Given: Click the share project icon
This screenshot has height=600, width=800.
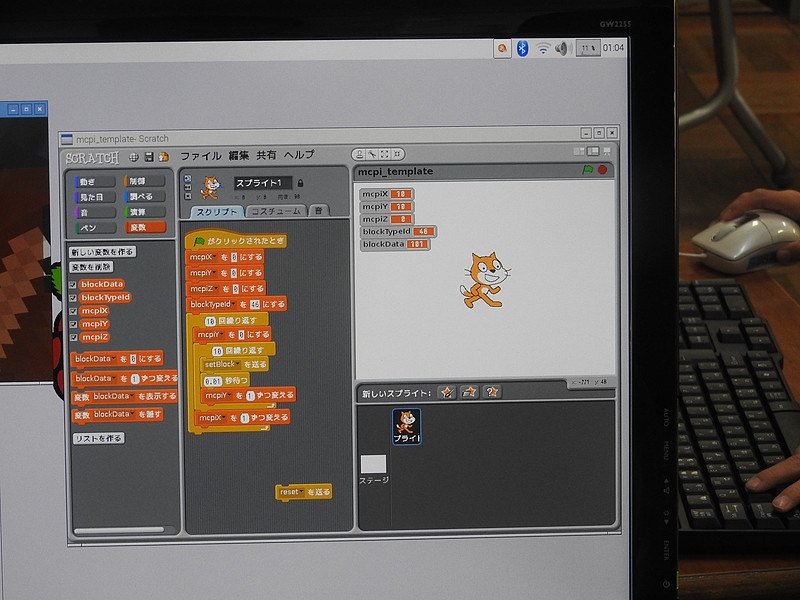Looking at the screenshot, I should pos(163,155).
